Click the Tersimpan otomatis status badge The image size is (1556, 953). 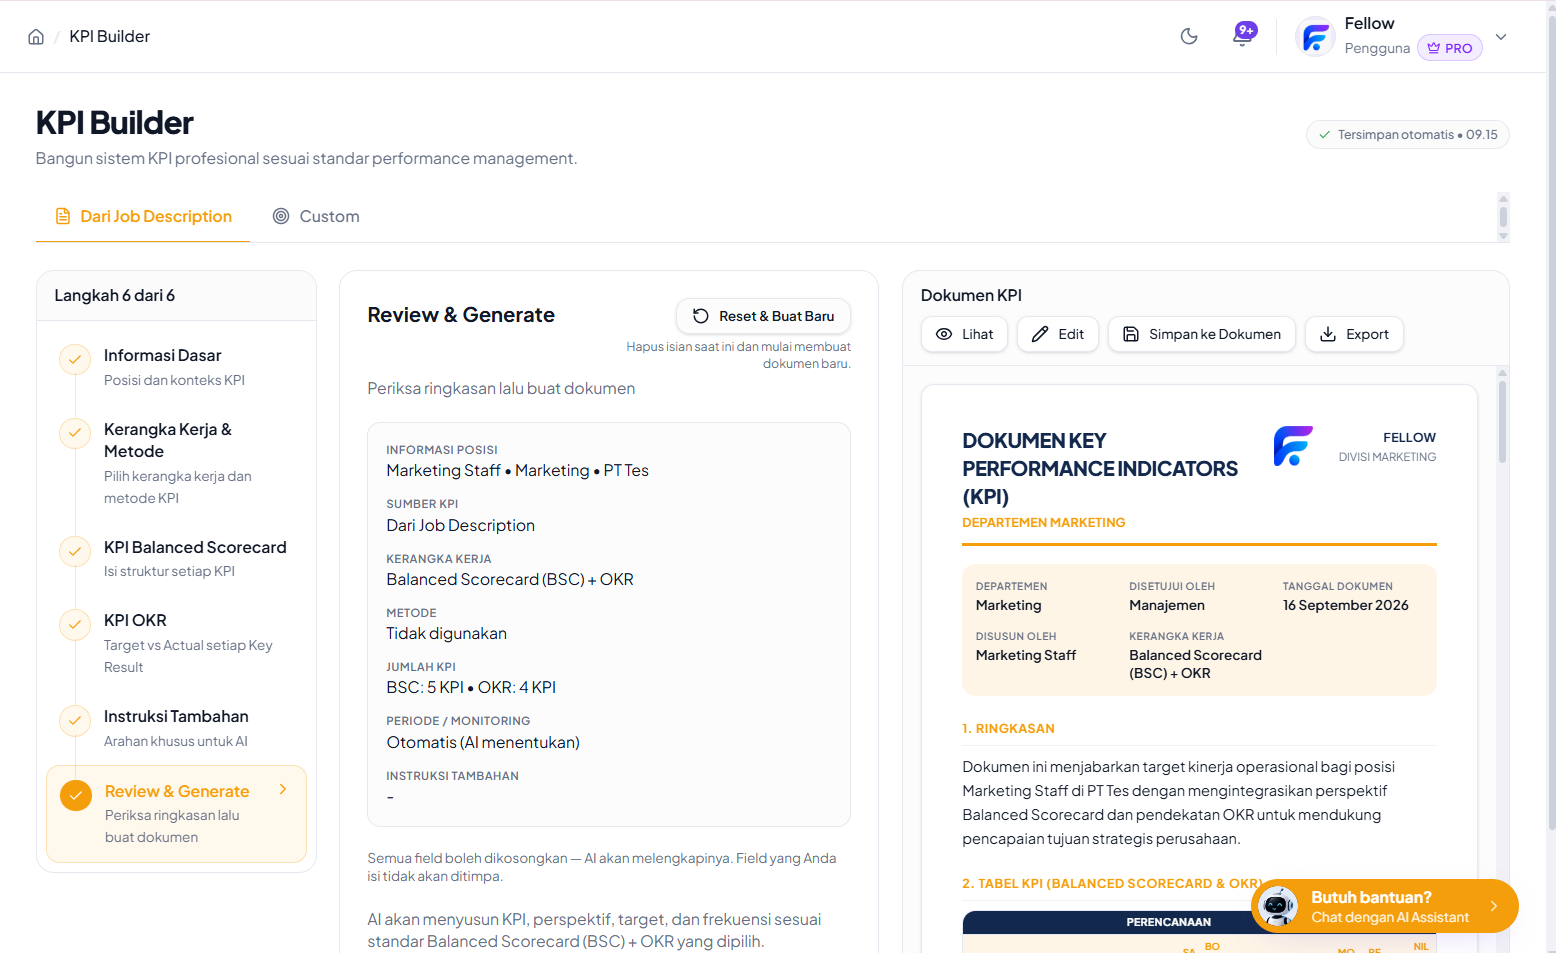(x=1407, y=135)
